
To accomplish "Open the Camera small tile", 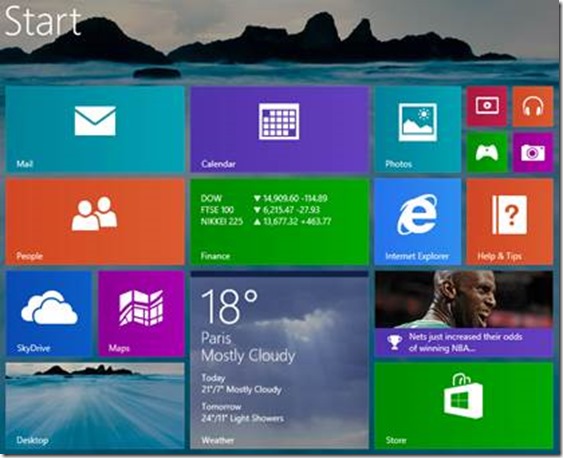I will coord(533,153).
